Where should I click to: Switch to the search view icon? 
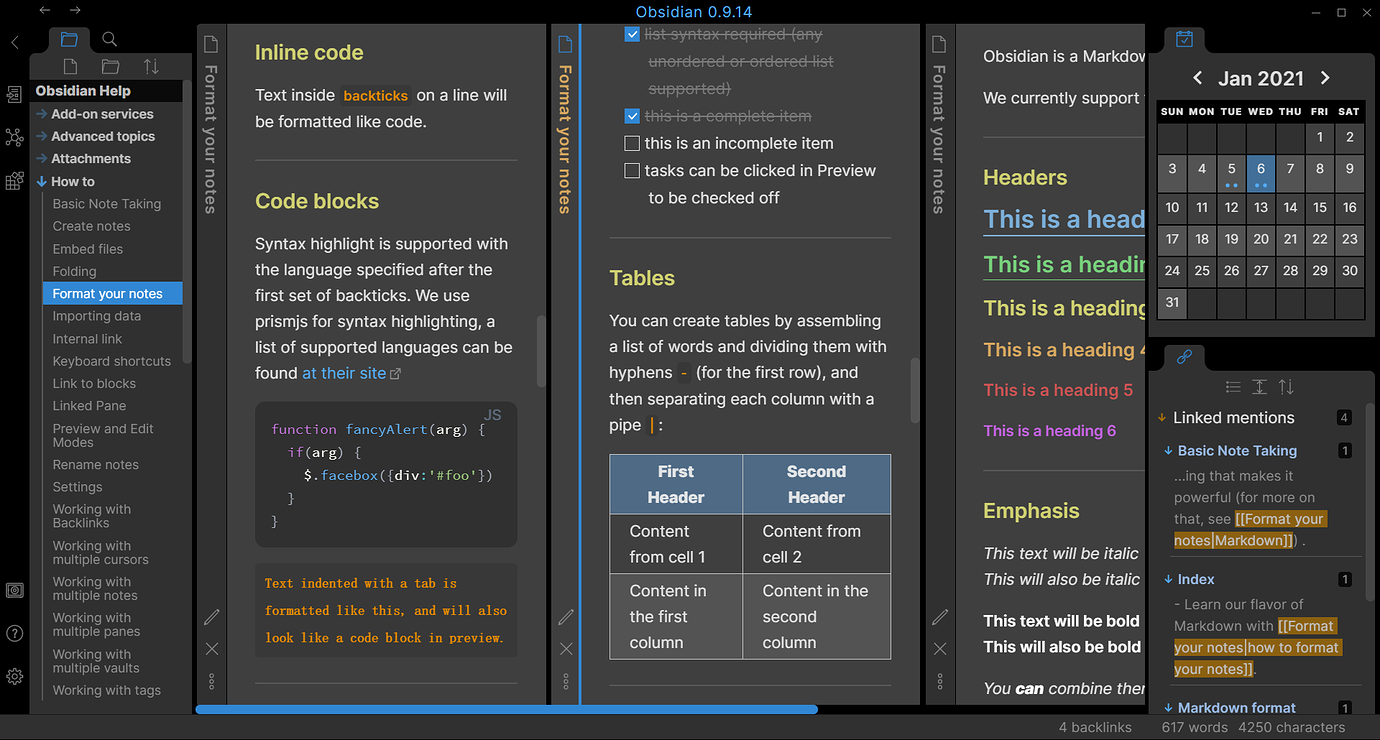coord(109,39)
